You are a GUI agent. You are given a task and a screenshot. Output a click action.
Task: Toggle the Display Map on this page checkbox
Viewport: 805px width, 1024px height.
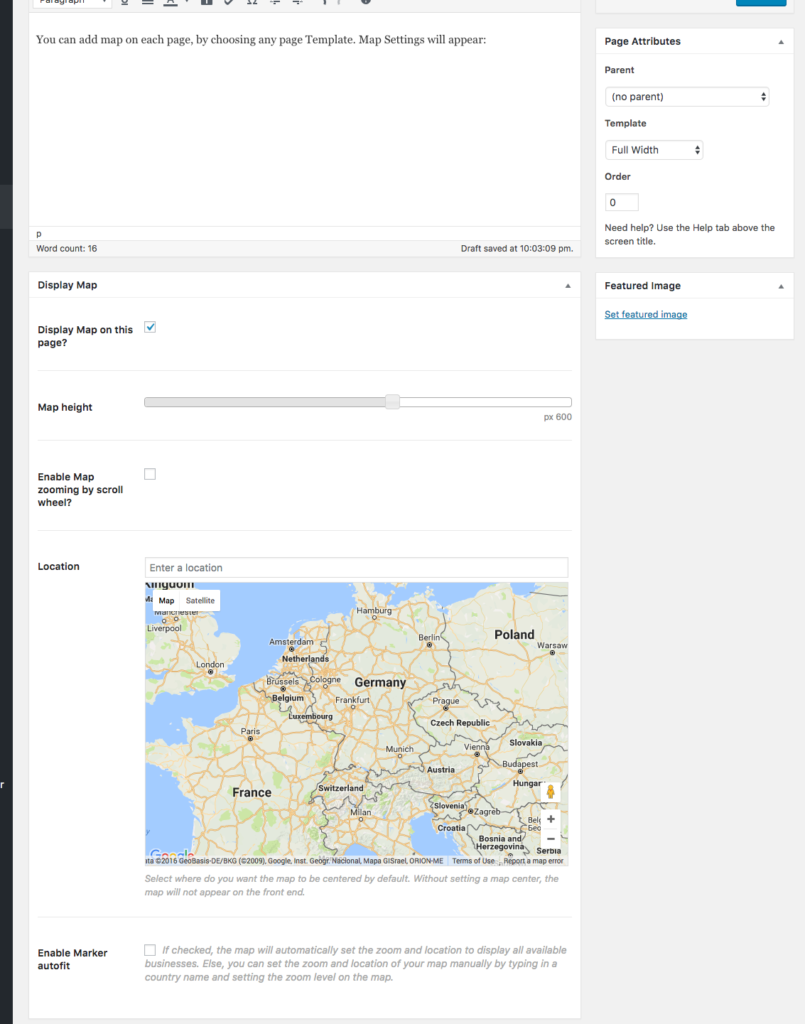pyautogui.click(x=149, y=327)
